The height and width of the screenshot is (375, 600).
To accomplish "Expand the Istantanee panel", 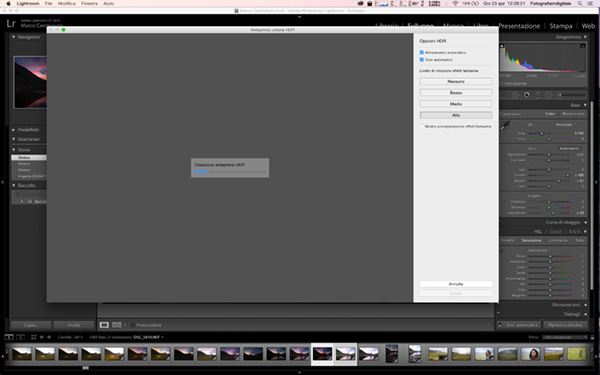I will click(14, 139).
